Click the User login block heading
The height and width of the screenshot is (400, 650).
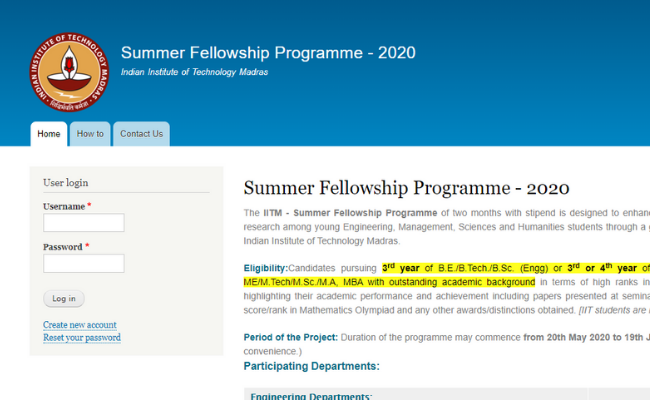point(66,183)
